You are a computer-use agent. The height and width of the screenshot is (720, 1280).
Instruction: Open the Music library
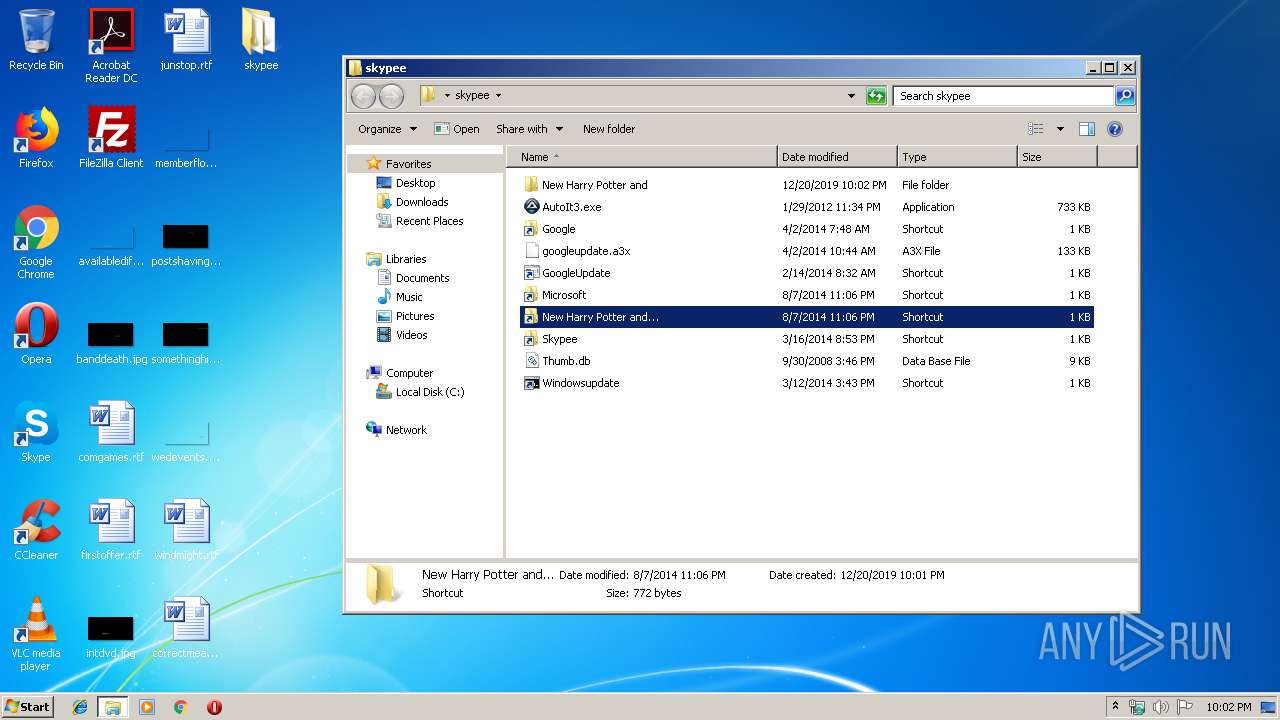(x=408, y=297)
